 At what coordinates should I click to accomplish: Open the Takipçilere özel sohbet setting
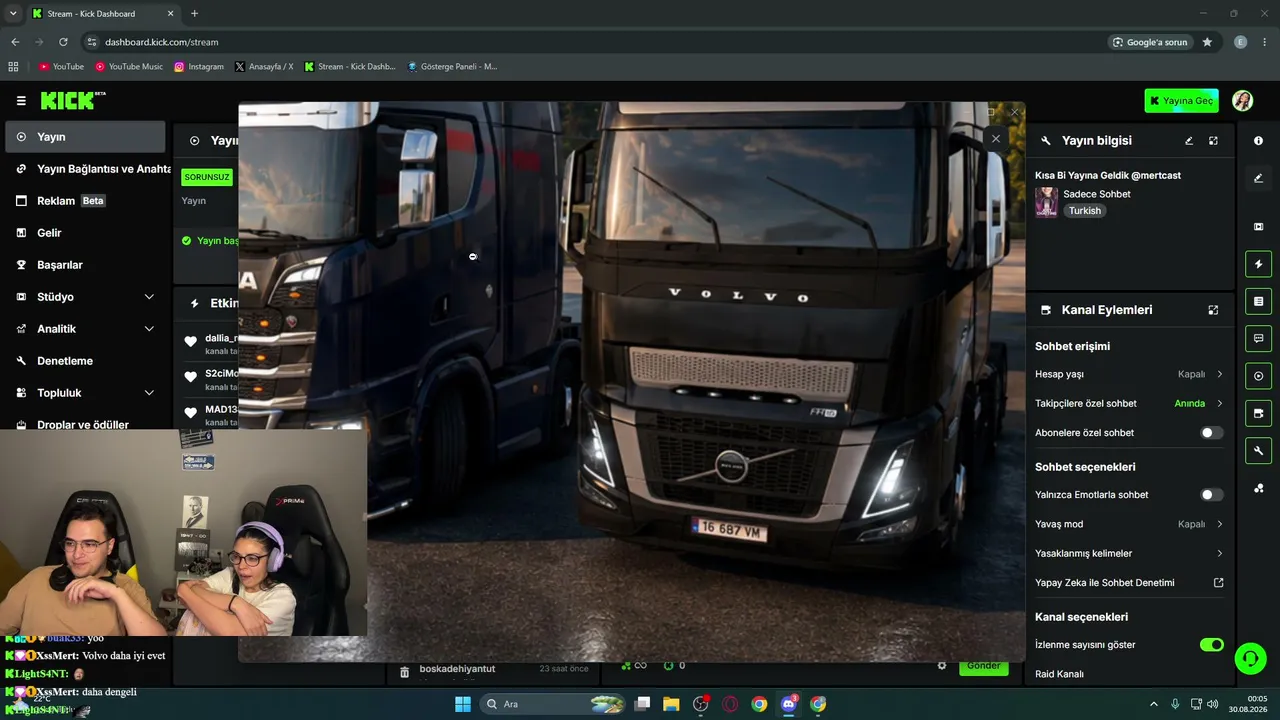(1129, 404)
